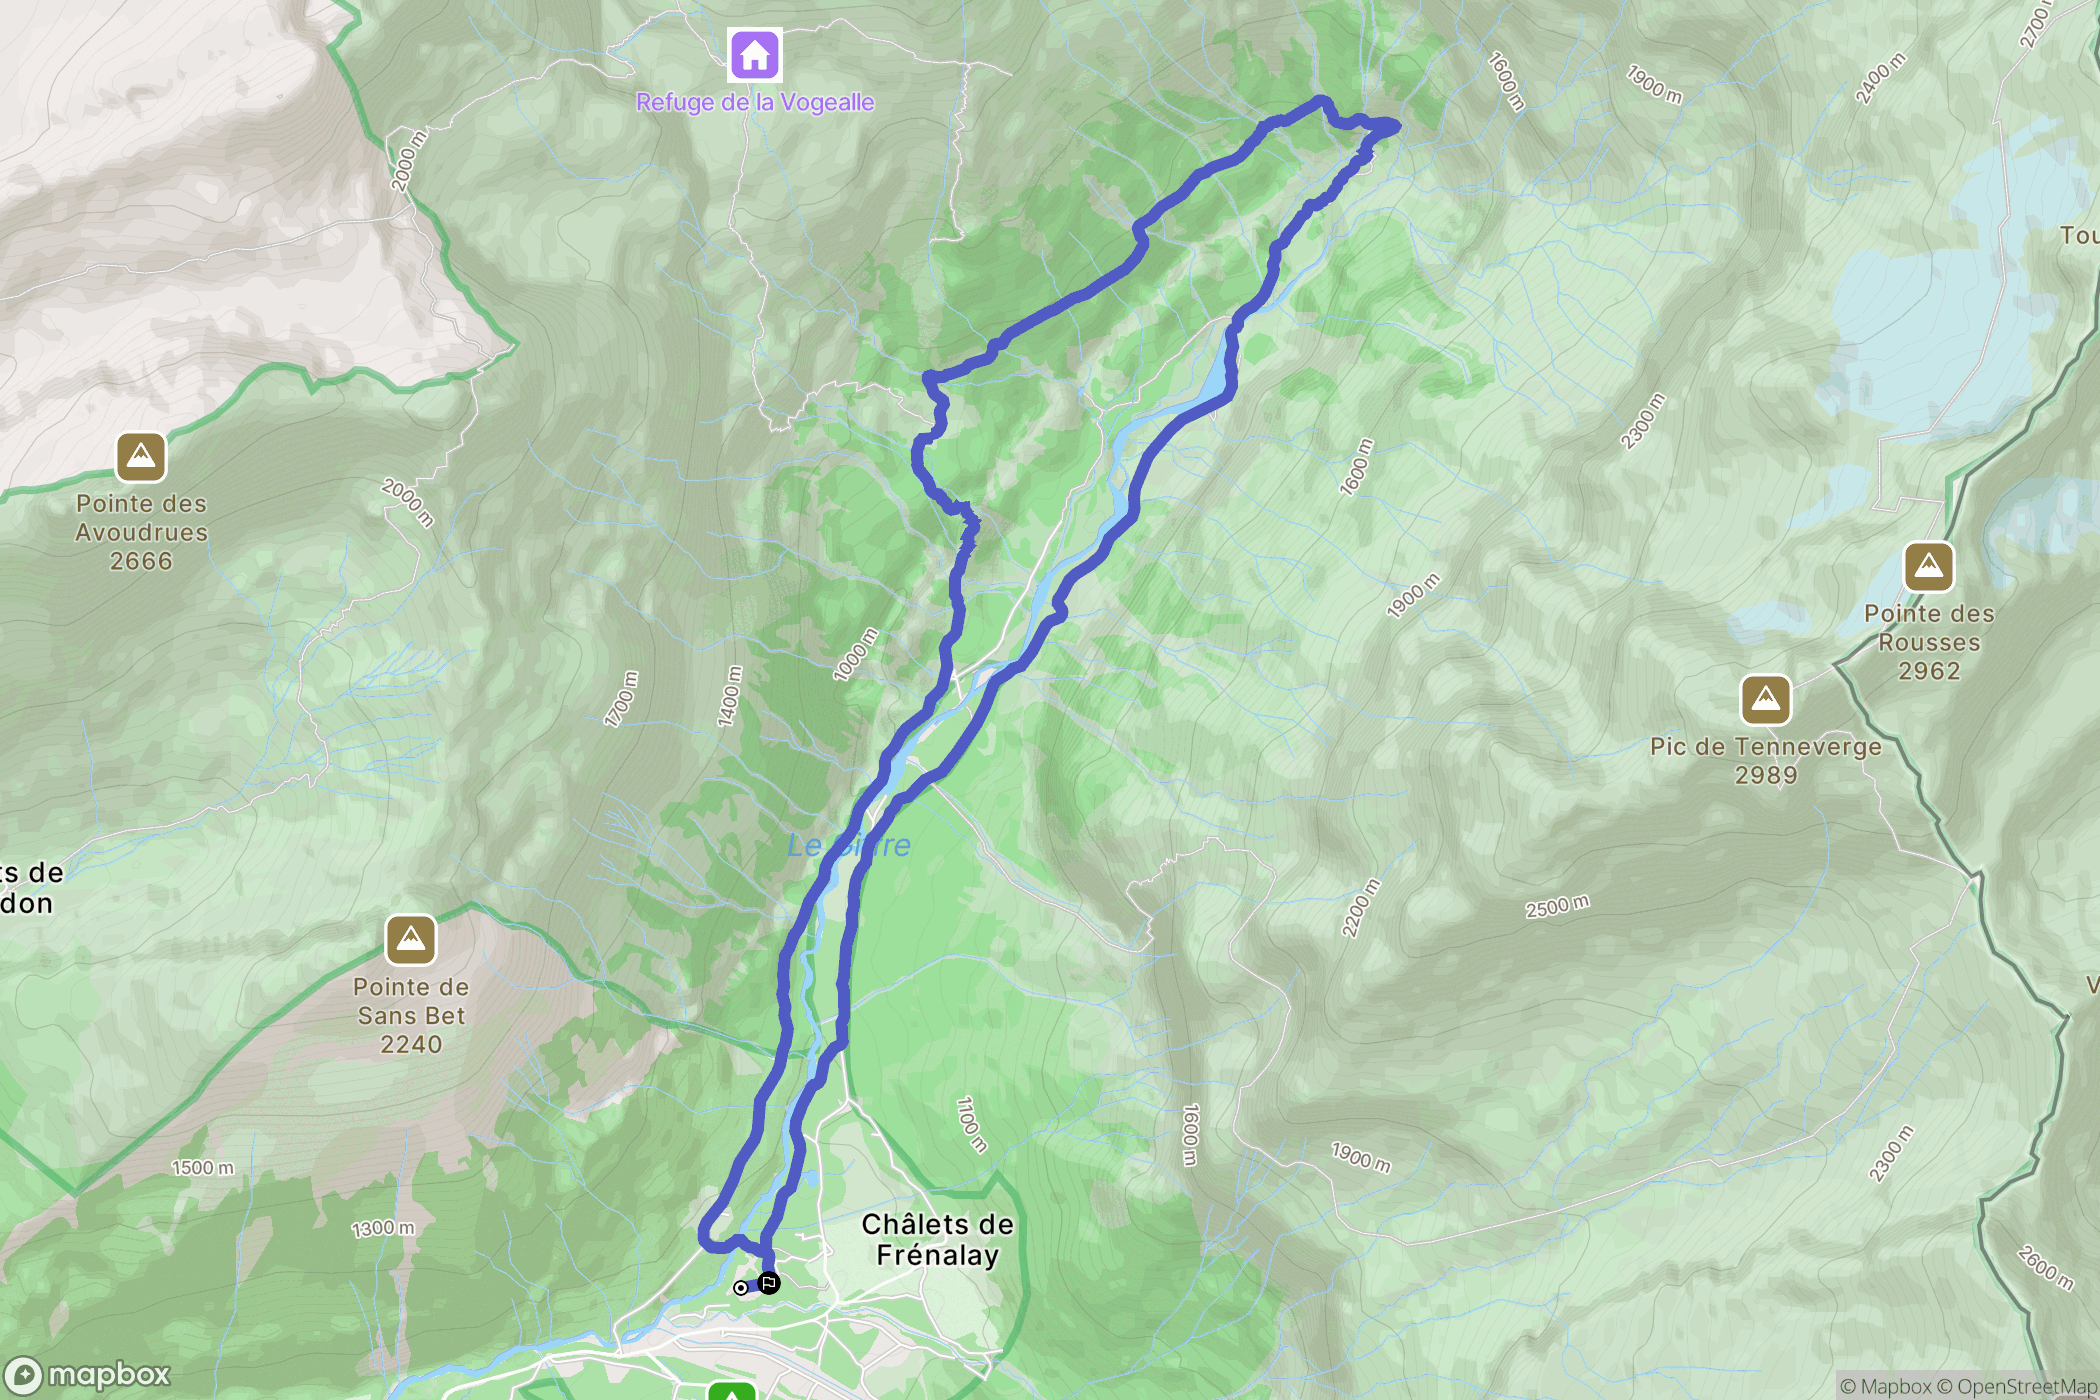Click the blue route's northernmost turning point

pyautogui.click(x=1322, y=100)
